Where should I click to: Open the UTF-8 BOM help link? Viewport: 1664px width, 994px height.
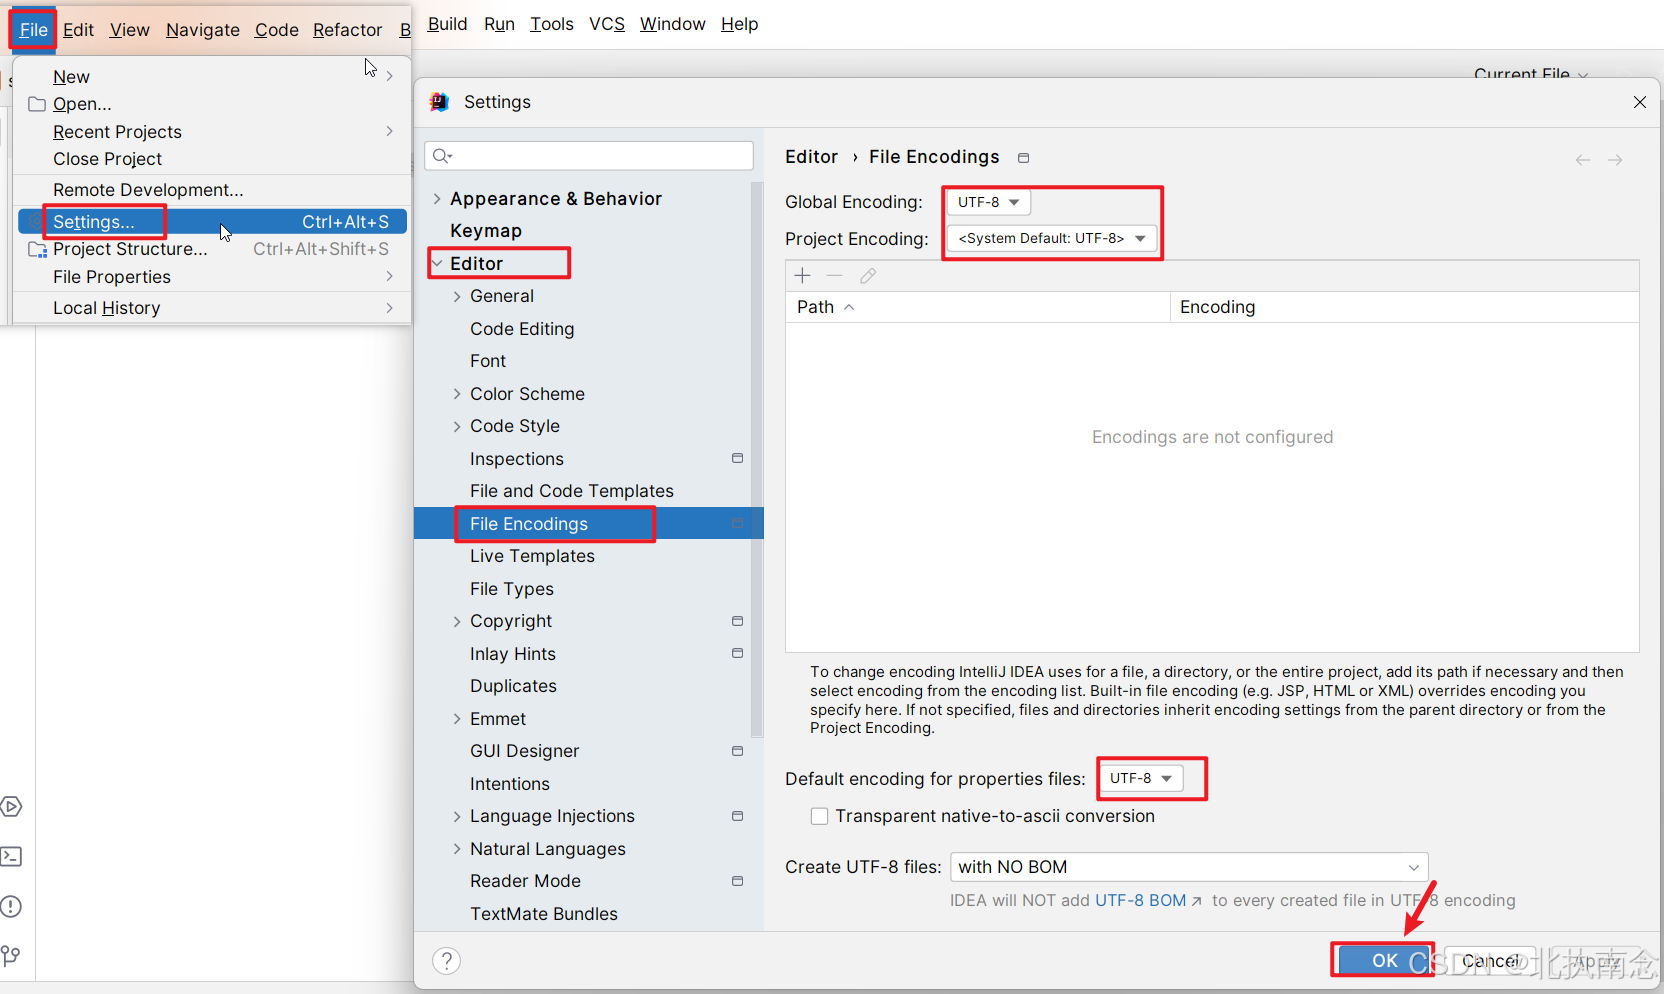1148,900
